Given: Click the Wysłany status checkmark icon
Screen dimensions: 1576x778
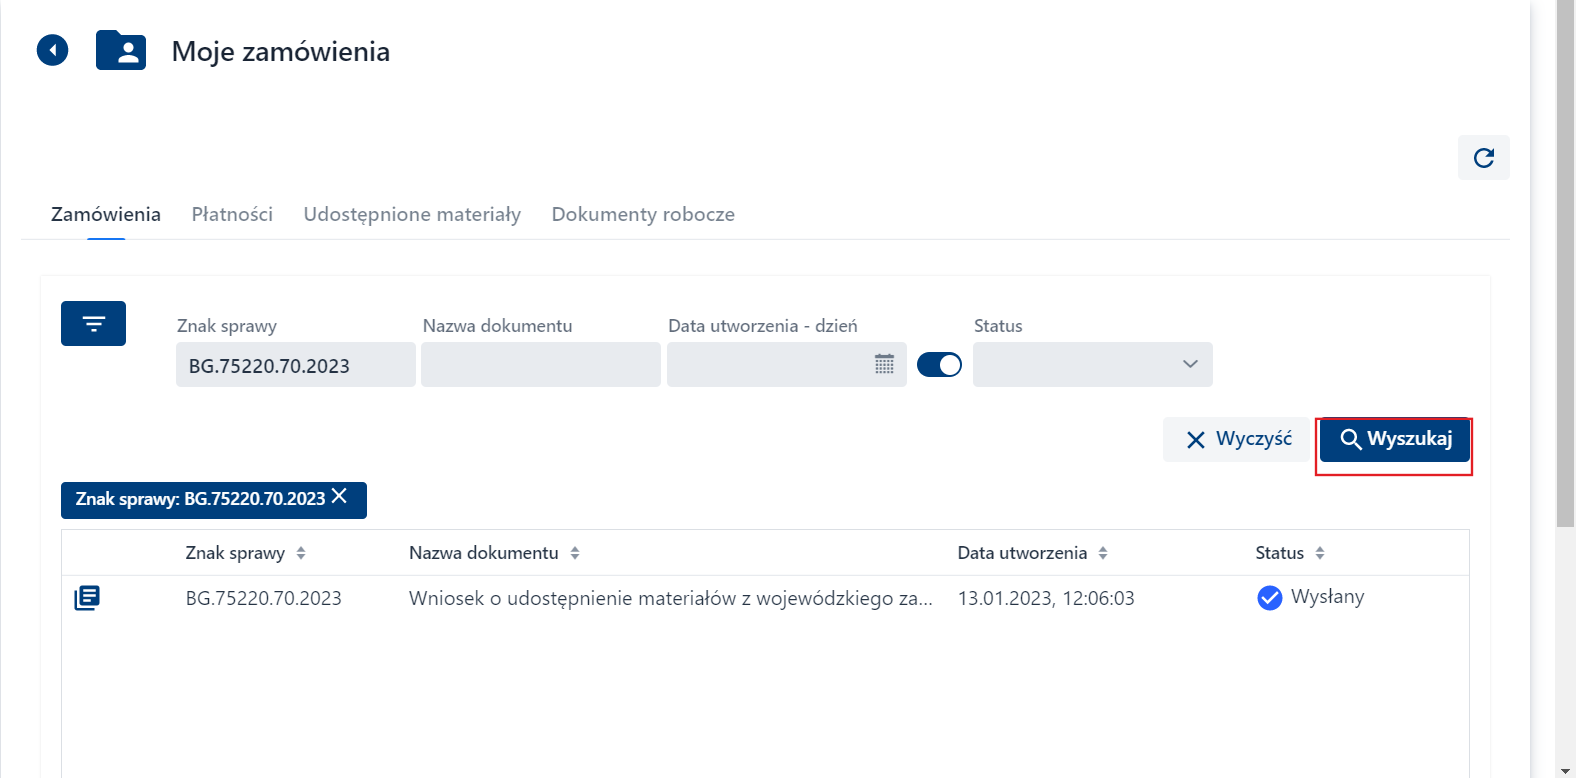Looking at the screenshot, I should [x=1269, y=598].
